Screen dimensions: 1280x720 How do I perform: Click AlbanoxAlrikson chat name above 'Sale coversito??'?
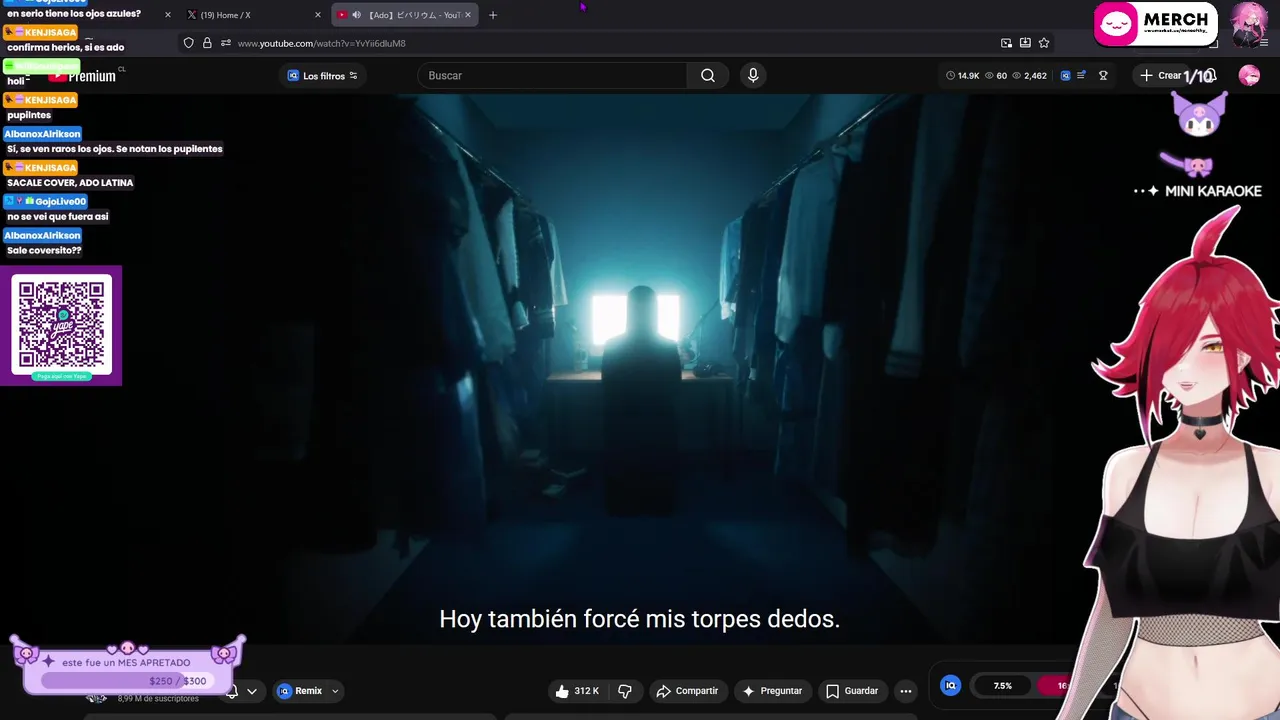(43, 235)
